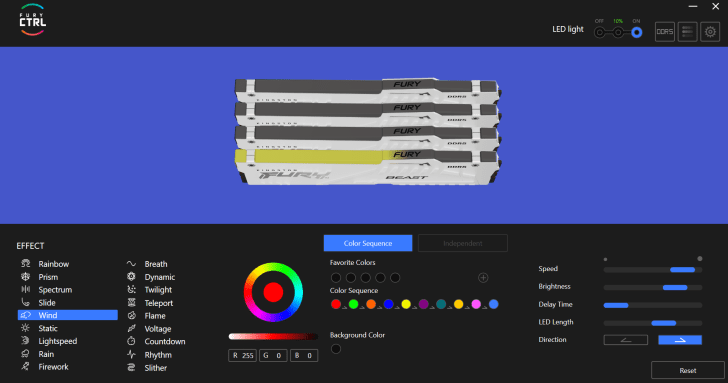Pick the Spectrum effect icon

coord(26,289)
